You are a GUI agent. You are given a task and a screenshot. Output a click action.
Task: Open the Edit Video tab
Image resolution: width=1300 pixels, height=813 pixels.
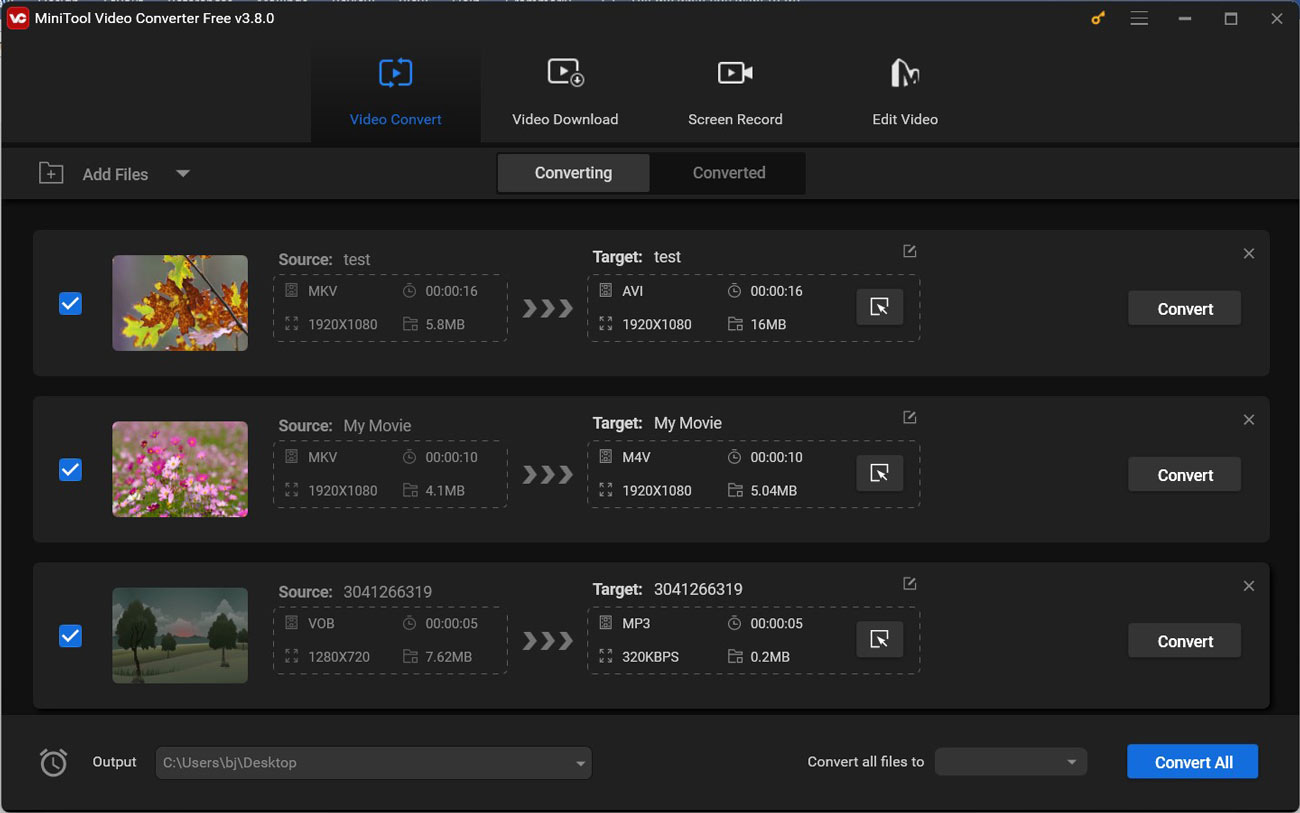coord(905,94)
